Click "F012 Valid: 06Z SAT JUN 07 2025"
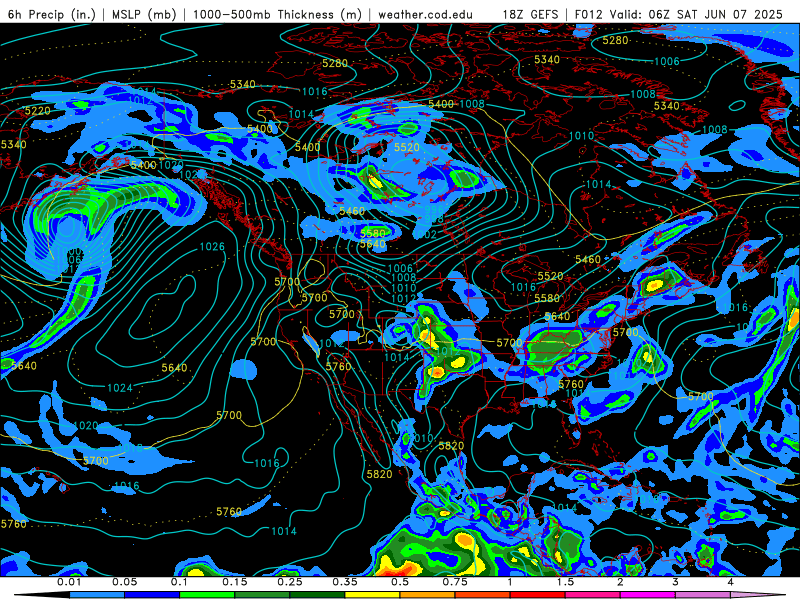Screen dimensions: 800x600 point(679,14)
